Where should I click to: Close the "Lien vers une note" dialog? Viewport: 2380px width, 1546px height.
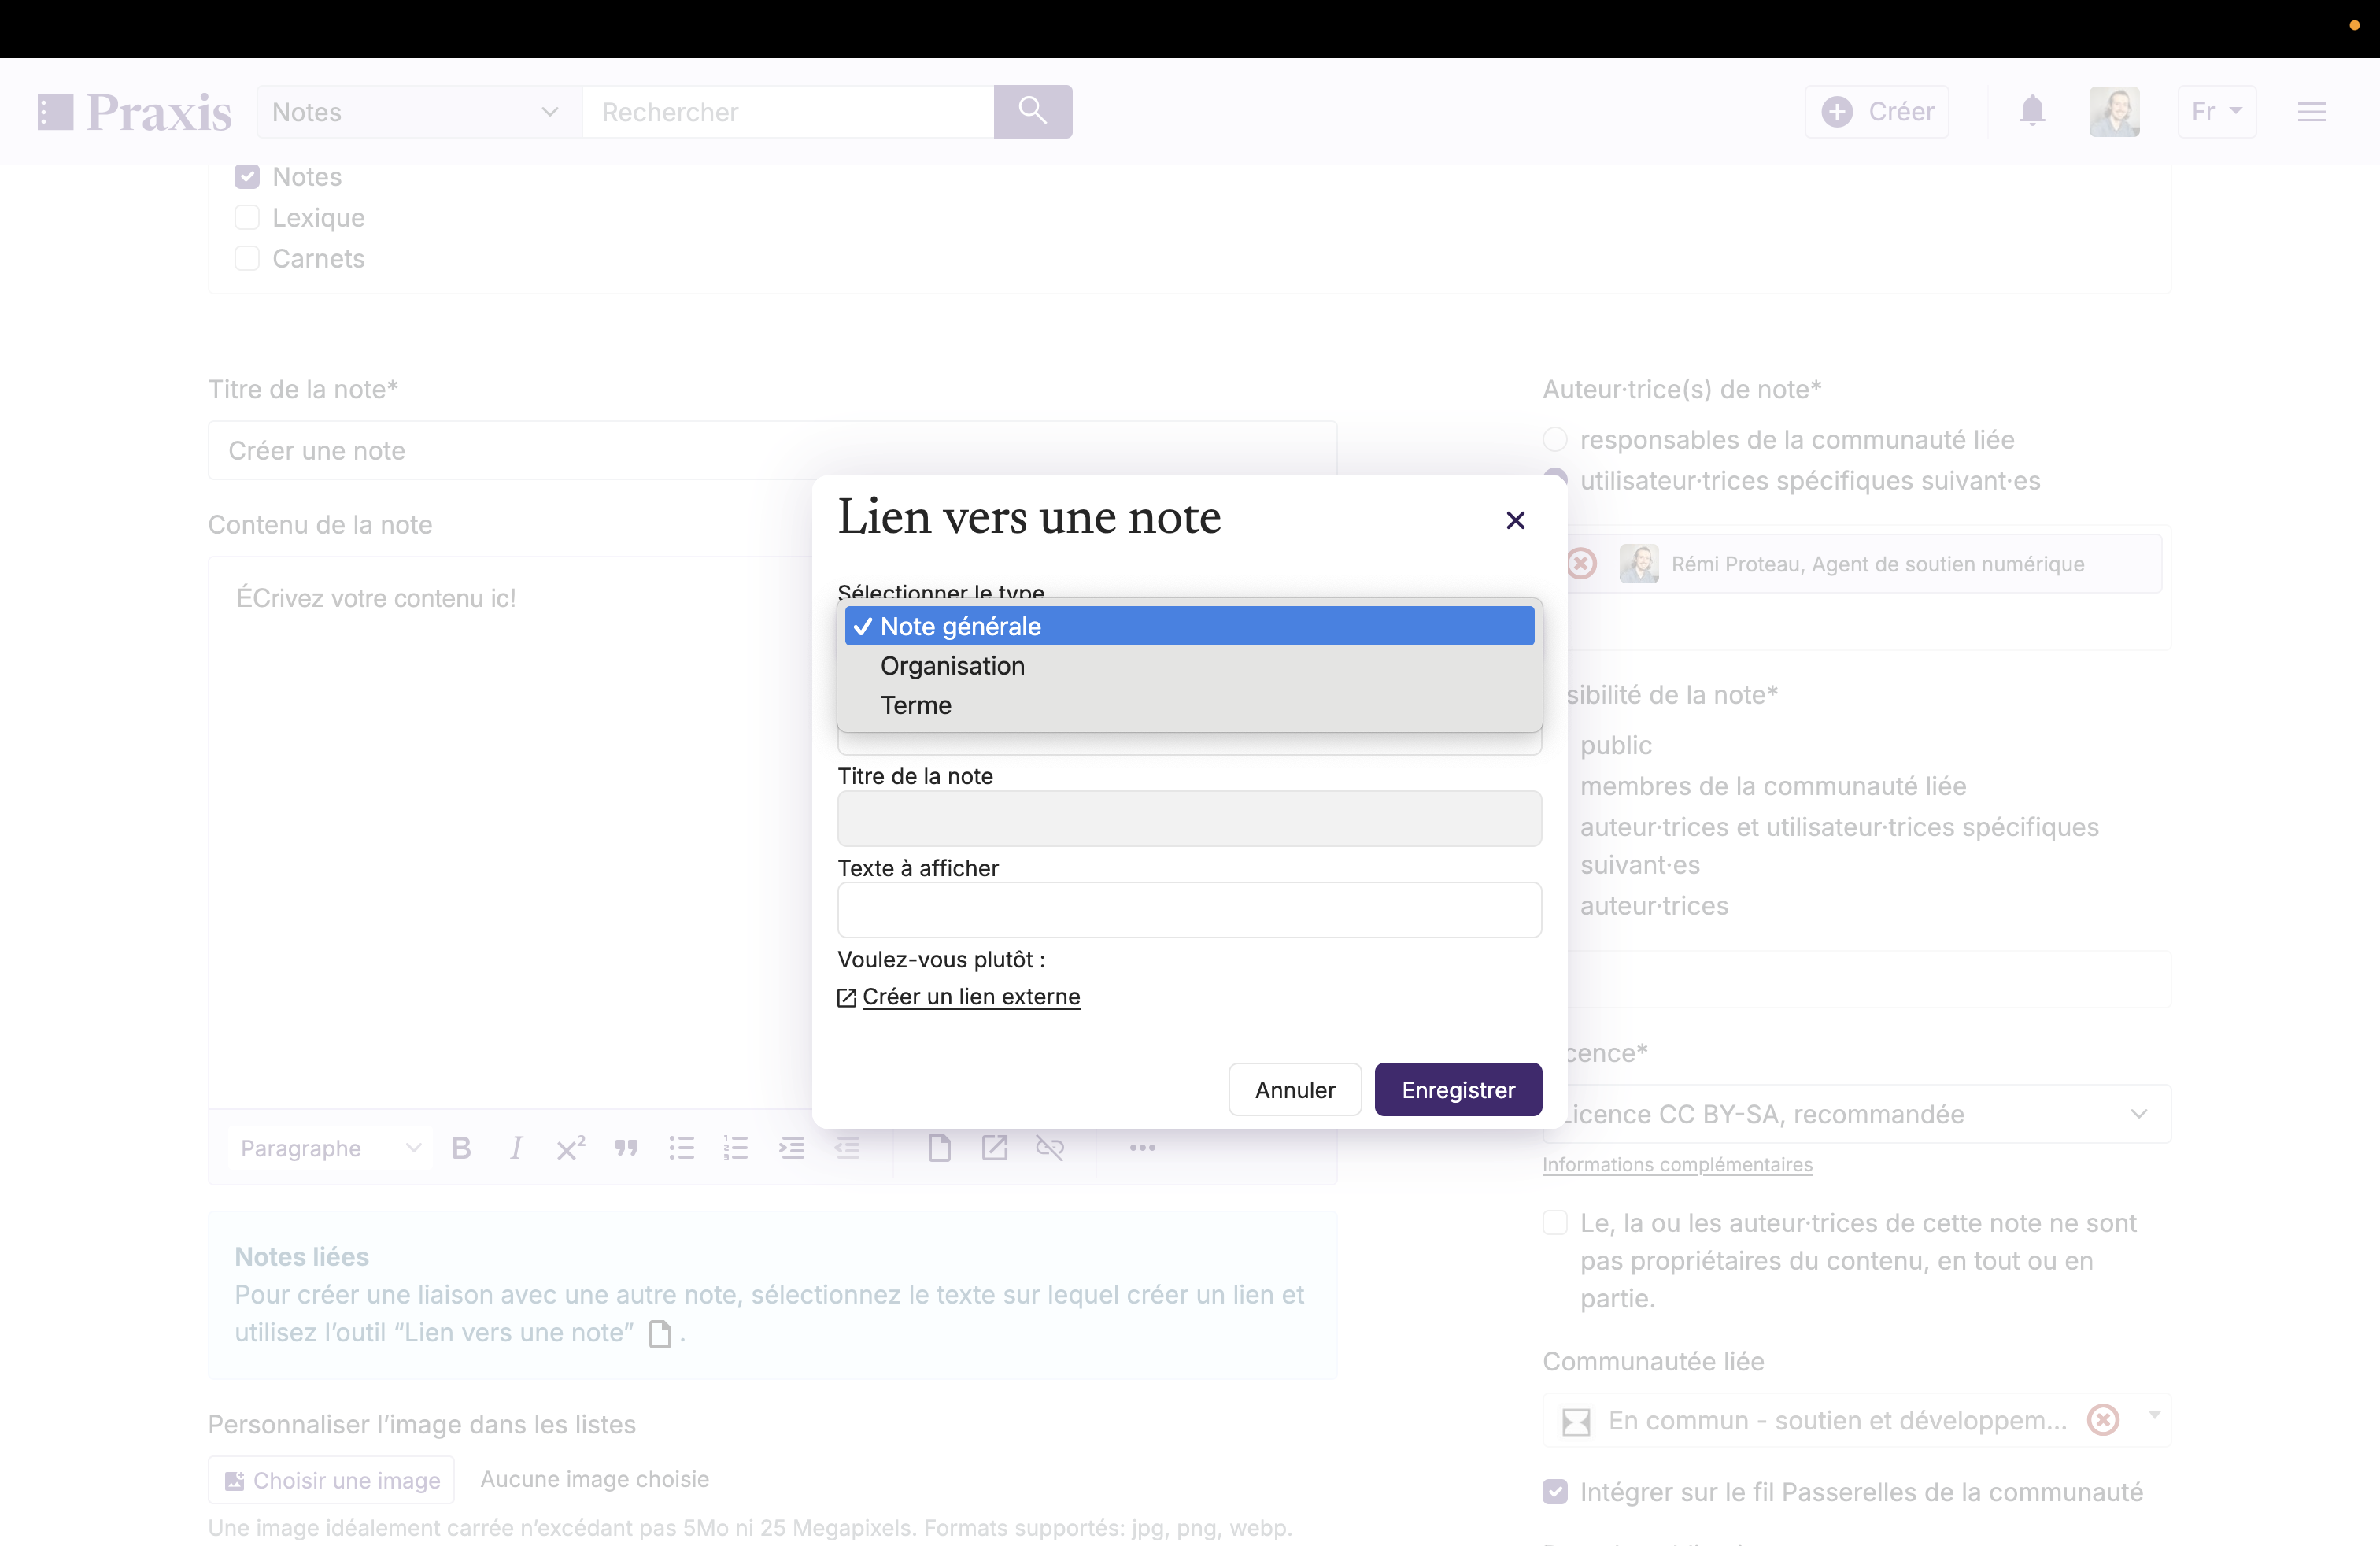tap(1515, 520)
